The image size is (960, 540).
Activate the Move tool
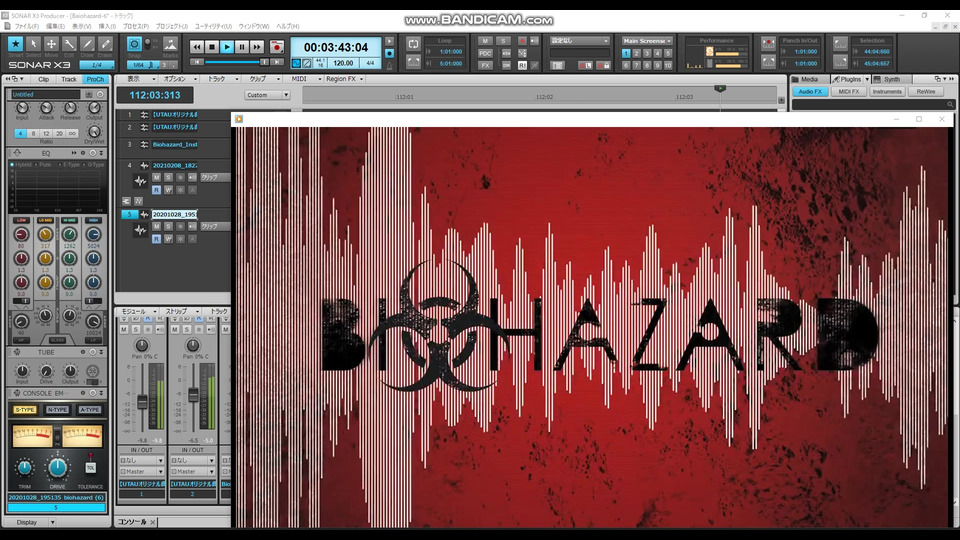51,43
